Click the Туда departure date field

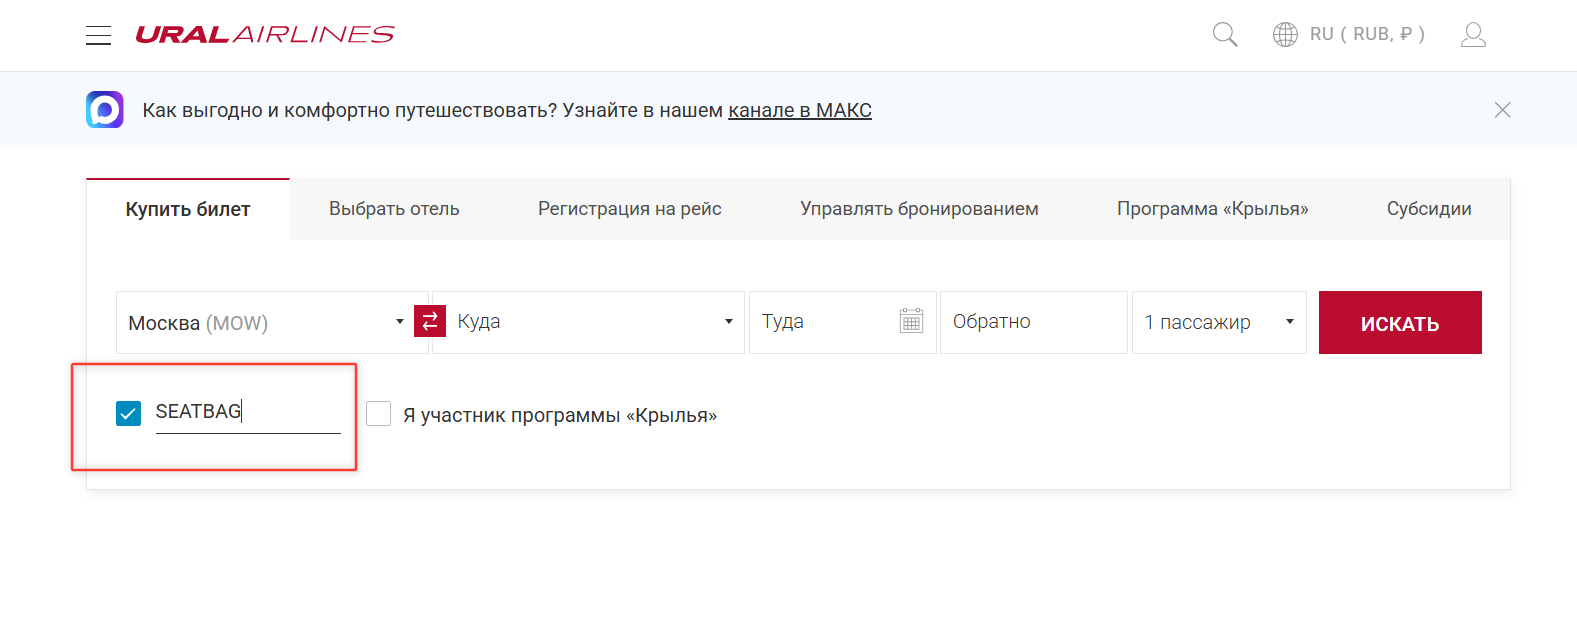click(842, 322)
